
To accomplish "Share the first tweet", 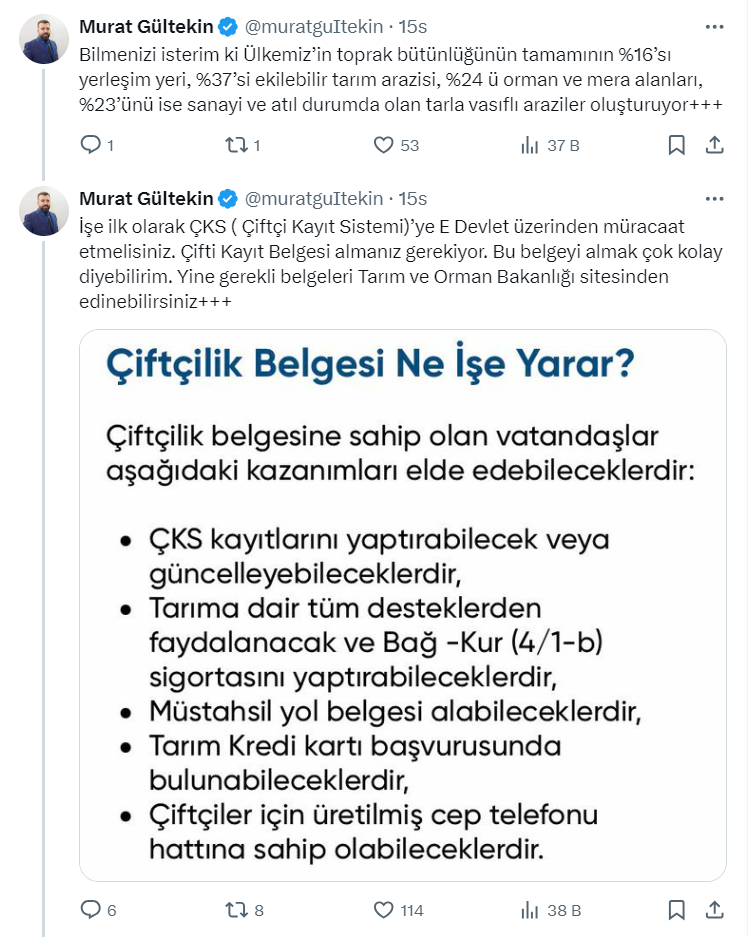I will (714, 146).
